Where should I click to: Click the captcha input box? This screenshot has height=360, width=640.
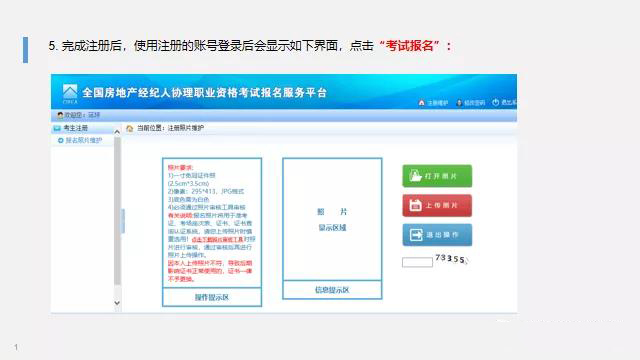417,262
